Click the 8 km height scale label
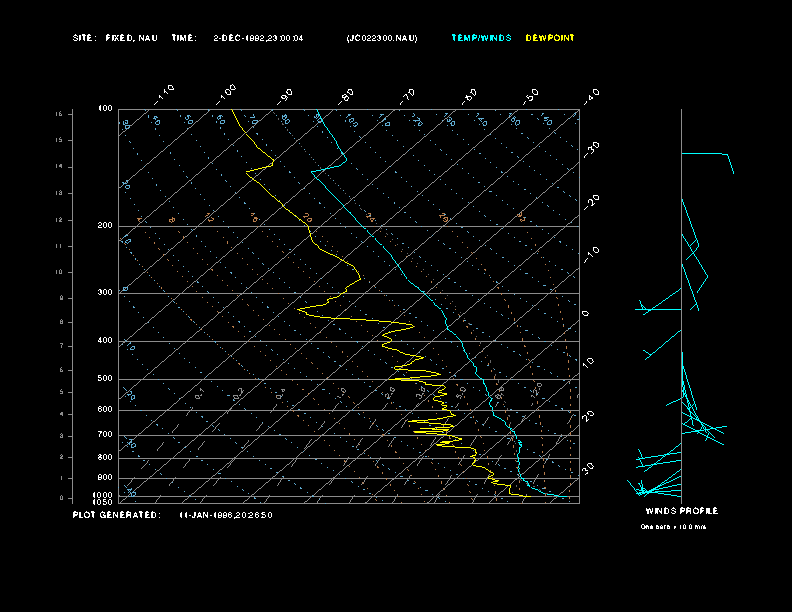The height and width of the screenshot is (612, 792). [x=61, y=322]
